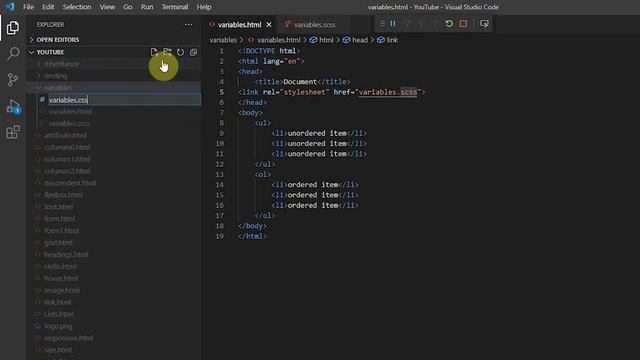Close the variables.html editor tab
The height and width of the screenshot is (360, 640).
pyautogui.click(x=269, y=25)
